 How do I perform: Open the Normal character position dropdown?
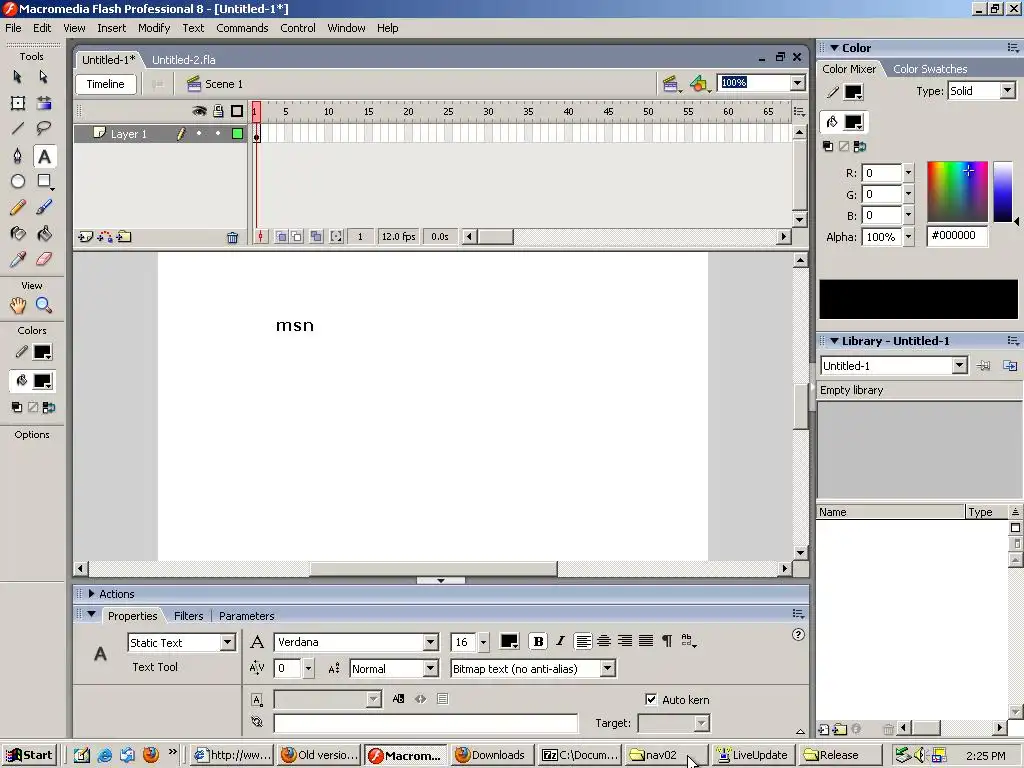click(430, 669)
